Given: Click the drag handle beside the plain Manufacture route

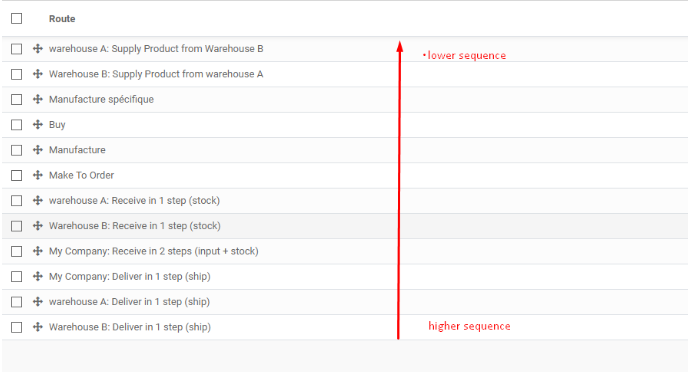Looking at the screenshot, I should pyautogui.click(x=38, y=150).
